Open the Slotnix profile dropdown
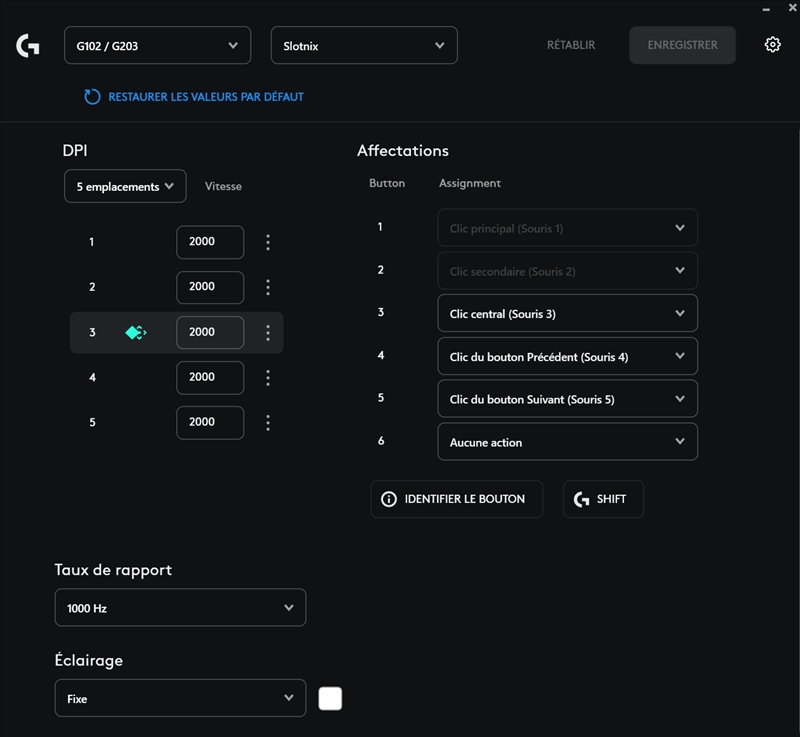 [364, 45]
